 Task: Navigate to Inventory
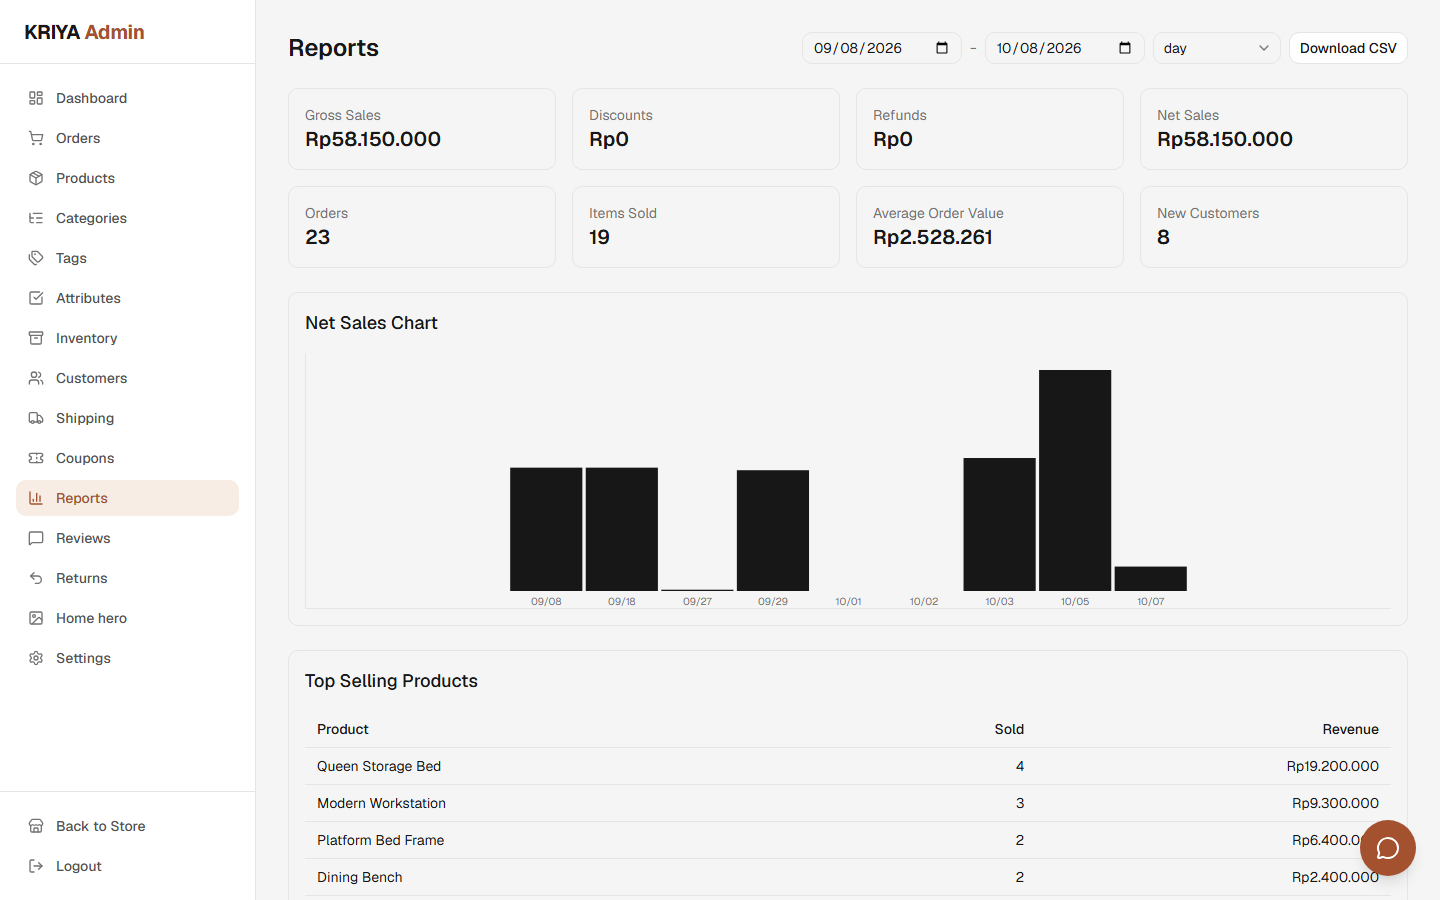coord(127,338)
